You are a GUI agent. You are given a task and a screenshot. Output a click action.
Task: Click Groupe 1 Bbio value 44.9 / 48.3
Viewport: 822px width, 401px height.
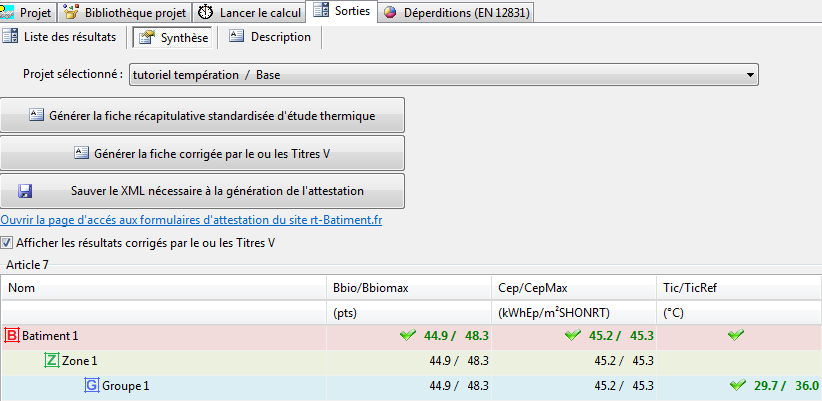click(x=459, y=386)
